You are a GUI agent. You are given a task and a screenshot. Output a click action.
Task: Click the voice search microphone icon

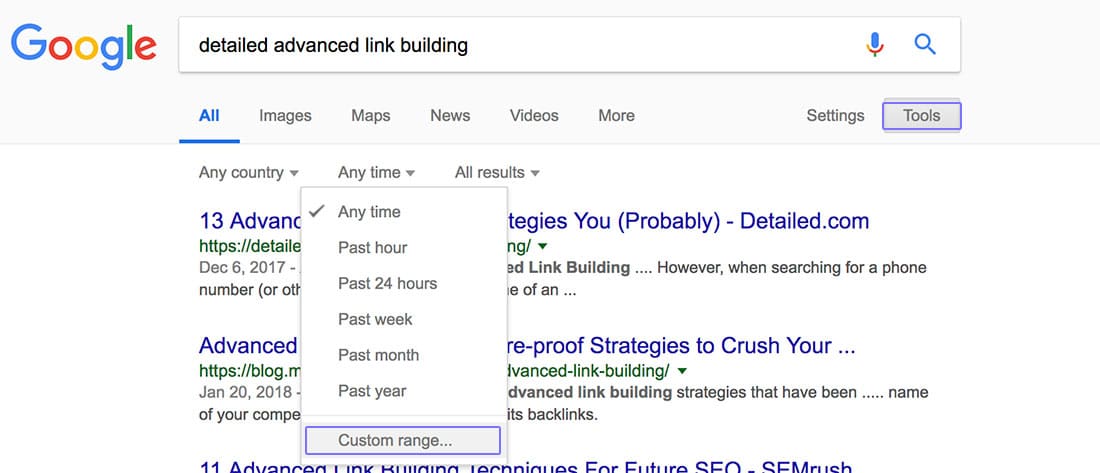[874, 45]
